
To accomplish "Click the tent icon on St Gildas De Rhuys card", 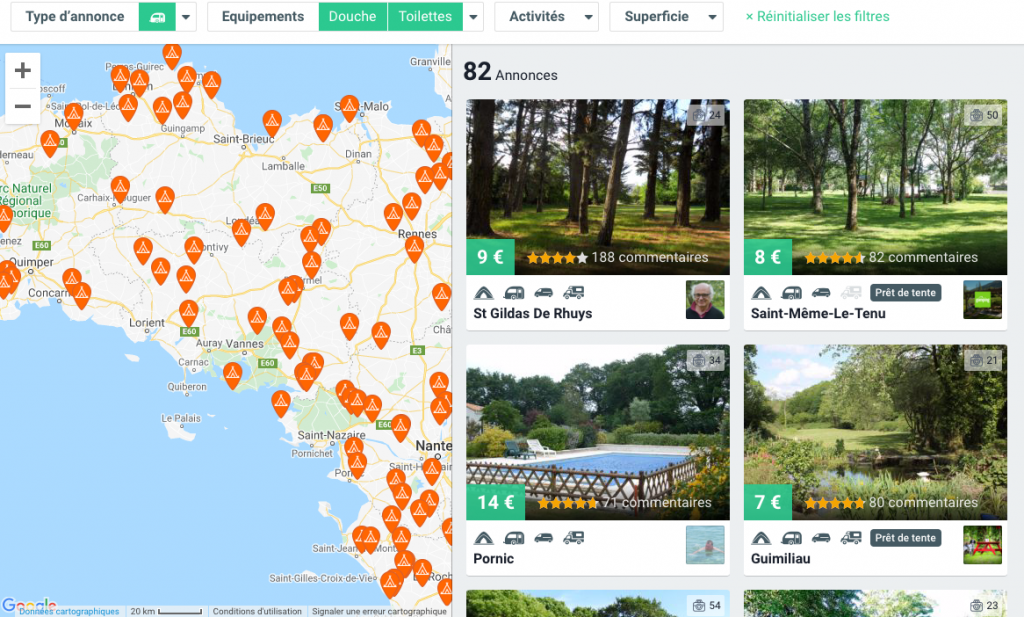I will (x=483, y=293).
